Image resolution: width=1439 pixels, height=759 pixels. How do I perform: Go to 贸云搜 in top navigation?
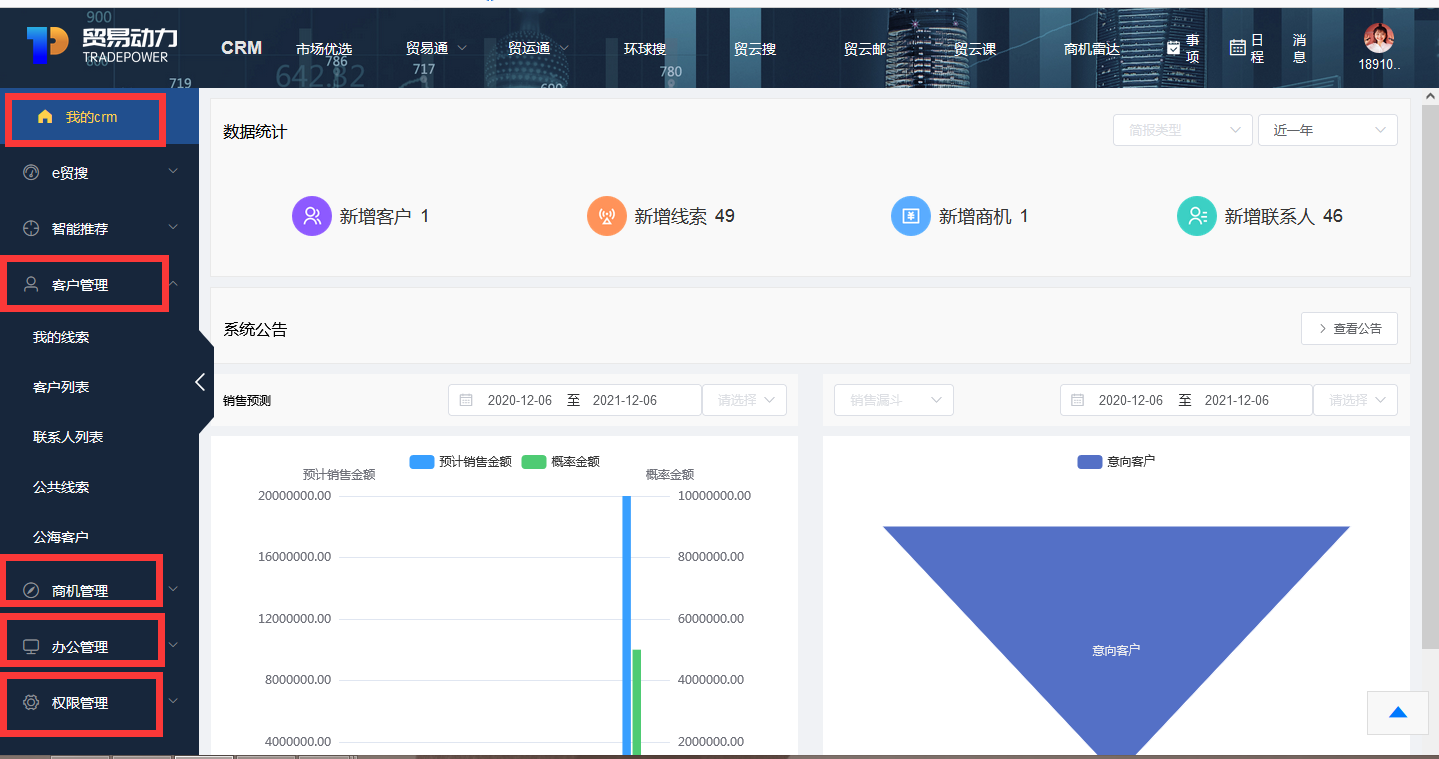coord(755,49)
